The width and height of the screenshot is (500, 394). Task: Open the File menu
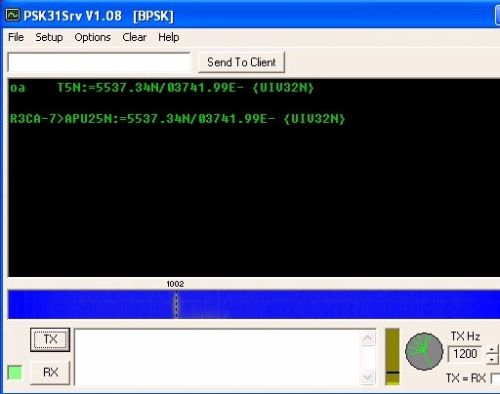click(x=16, y=37)
